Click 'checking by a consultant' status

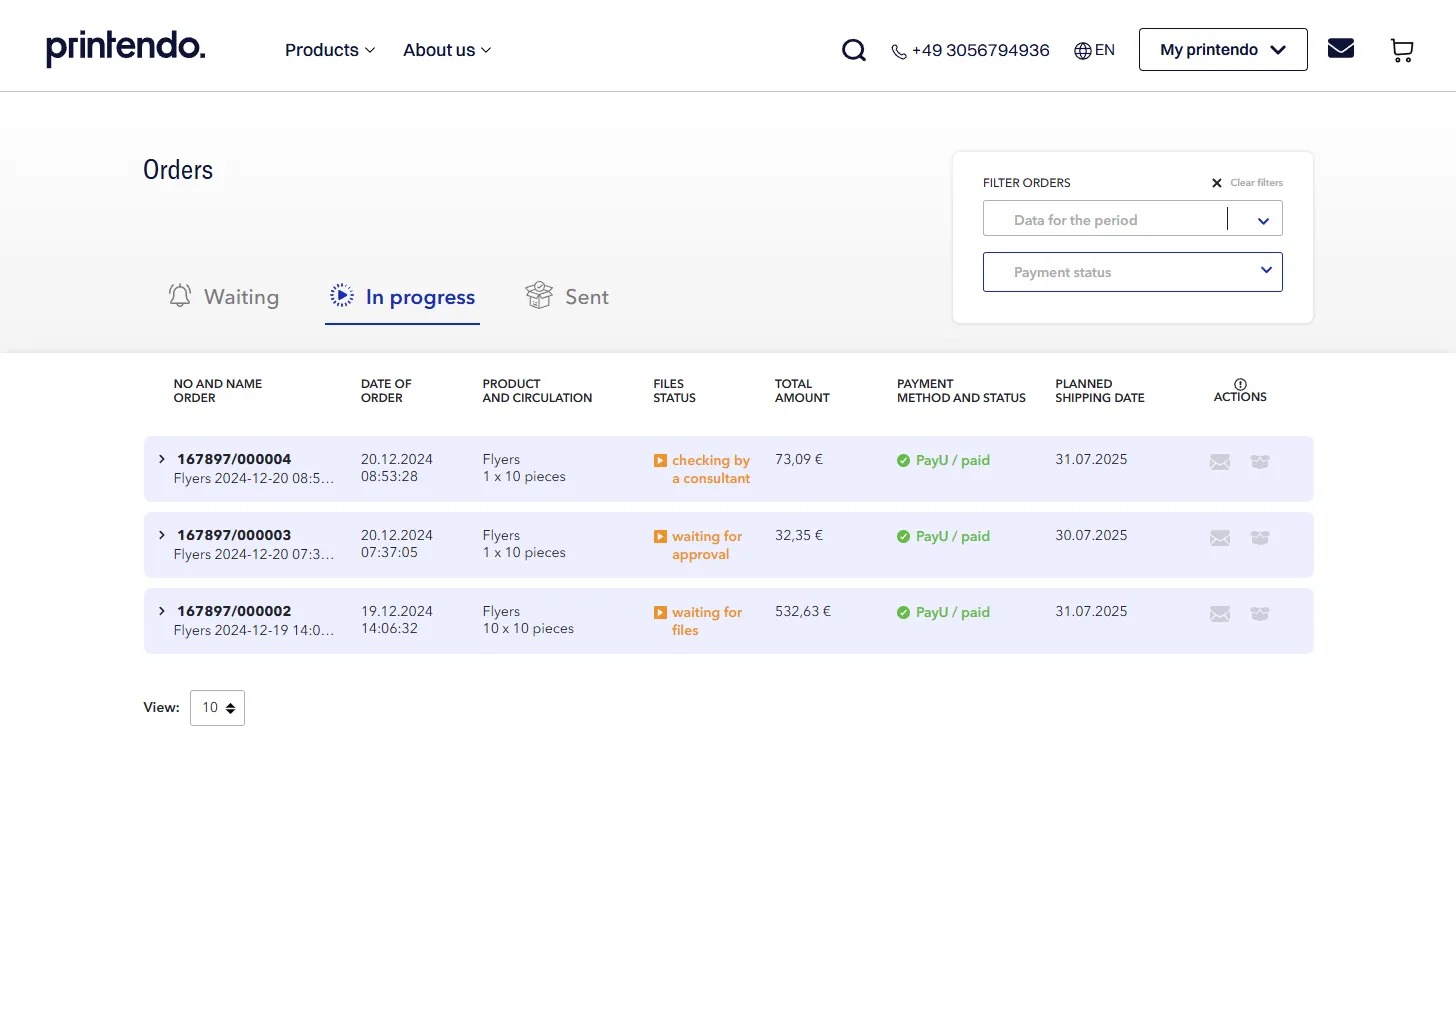pyautogui.click(x=702, y=469)
